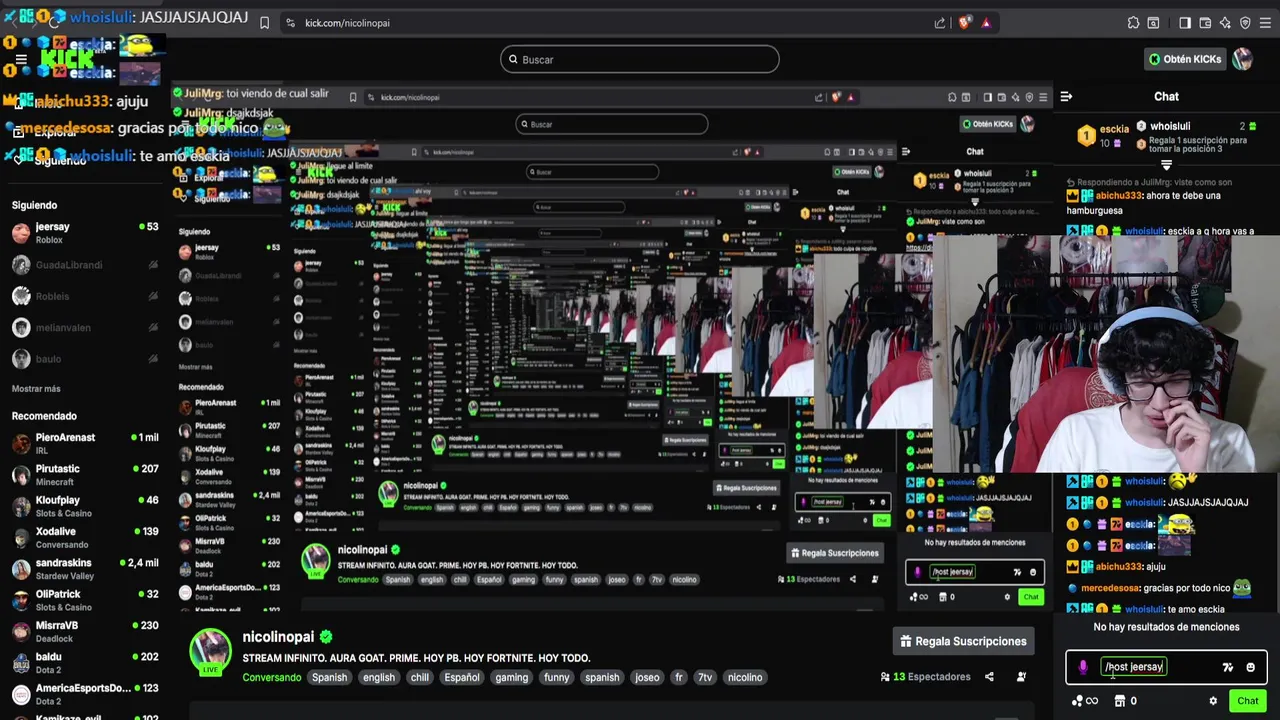Viewport: 1280px width, 720px height.
Task: Select the gaming tag
Action: pyautogui.click(x=511, y=677)
